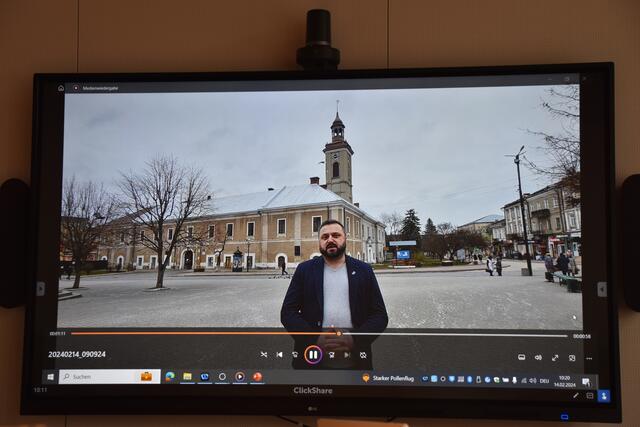This screenshot has height=427, width=640.
Task: Expand left side arrow of display
Action: click(x=40, y=289)
